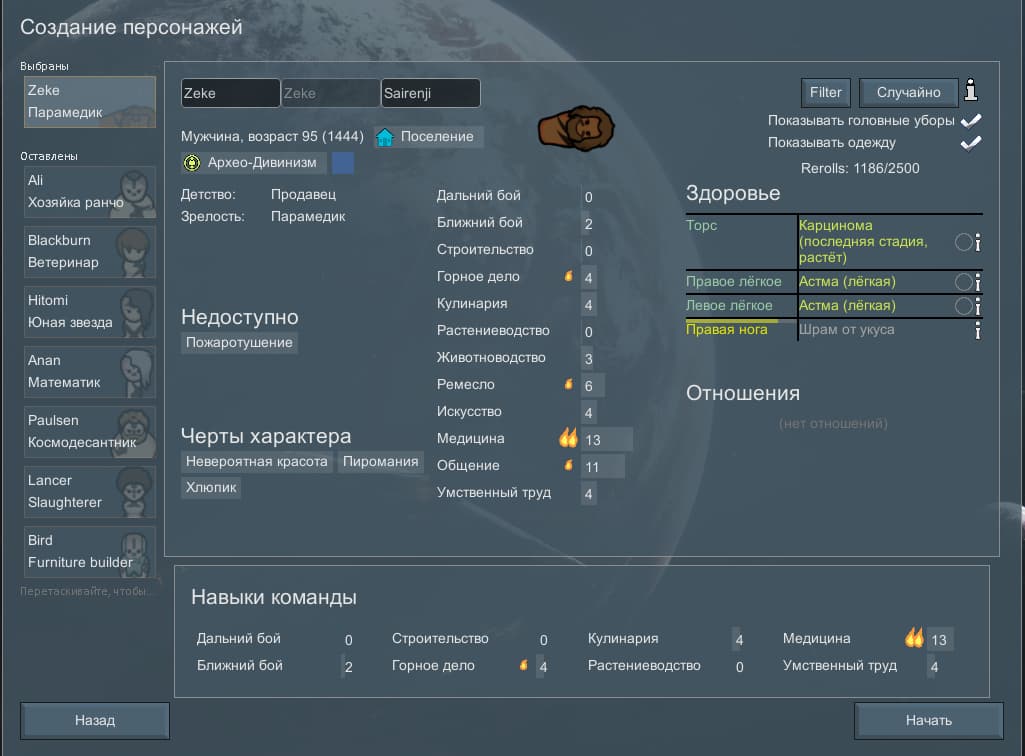Click the info icon beside Случайно button

tap(971, 92)
